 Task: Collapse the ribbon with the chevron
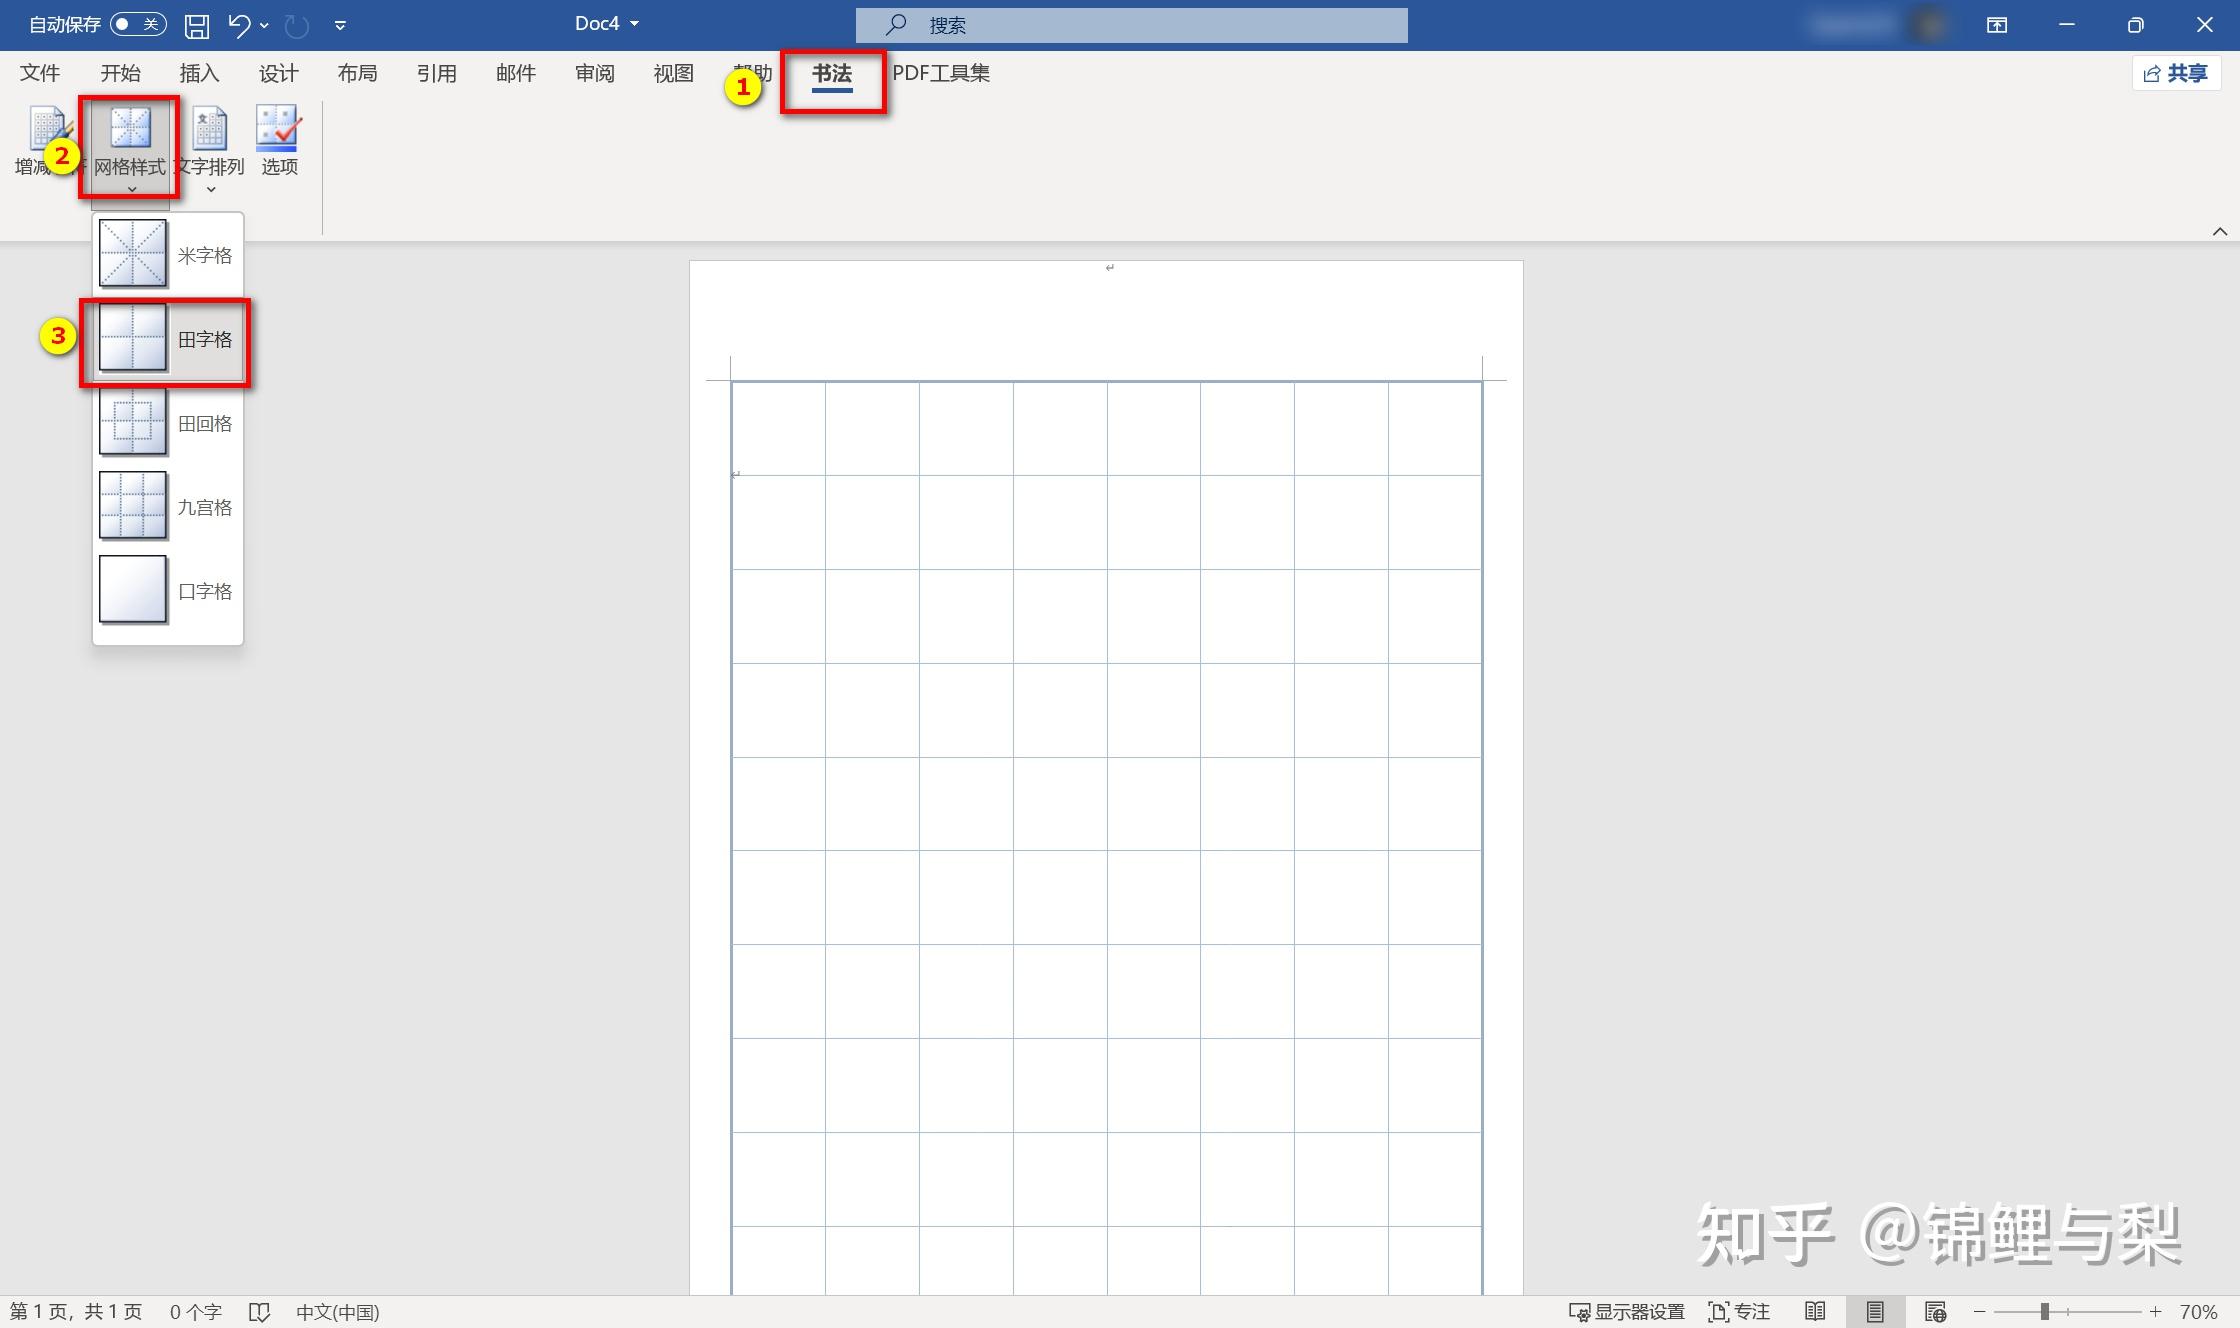click(2220, 231)
